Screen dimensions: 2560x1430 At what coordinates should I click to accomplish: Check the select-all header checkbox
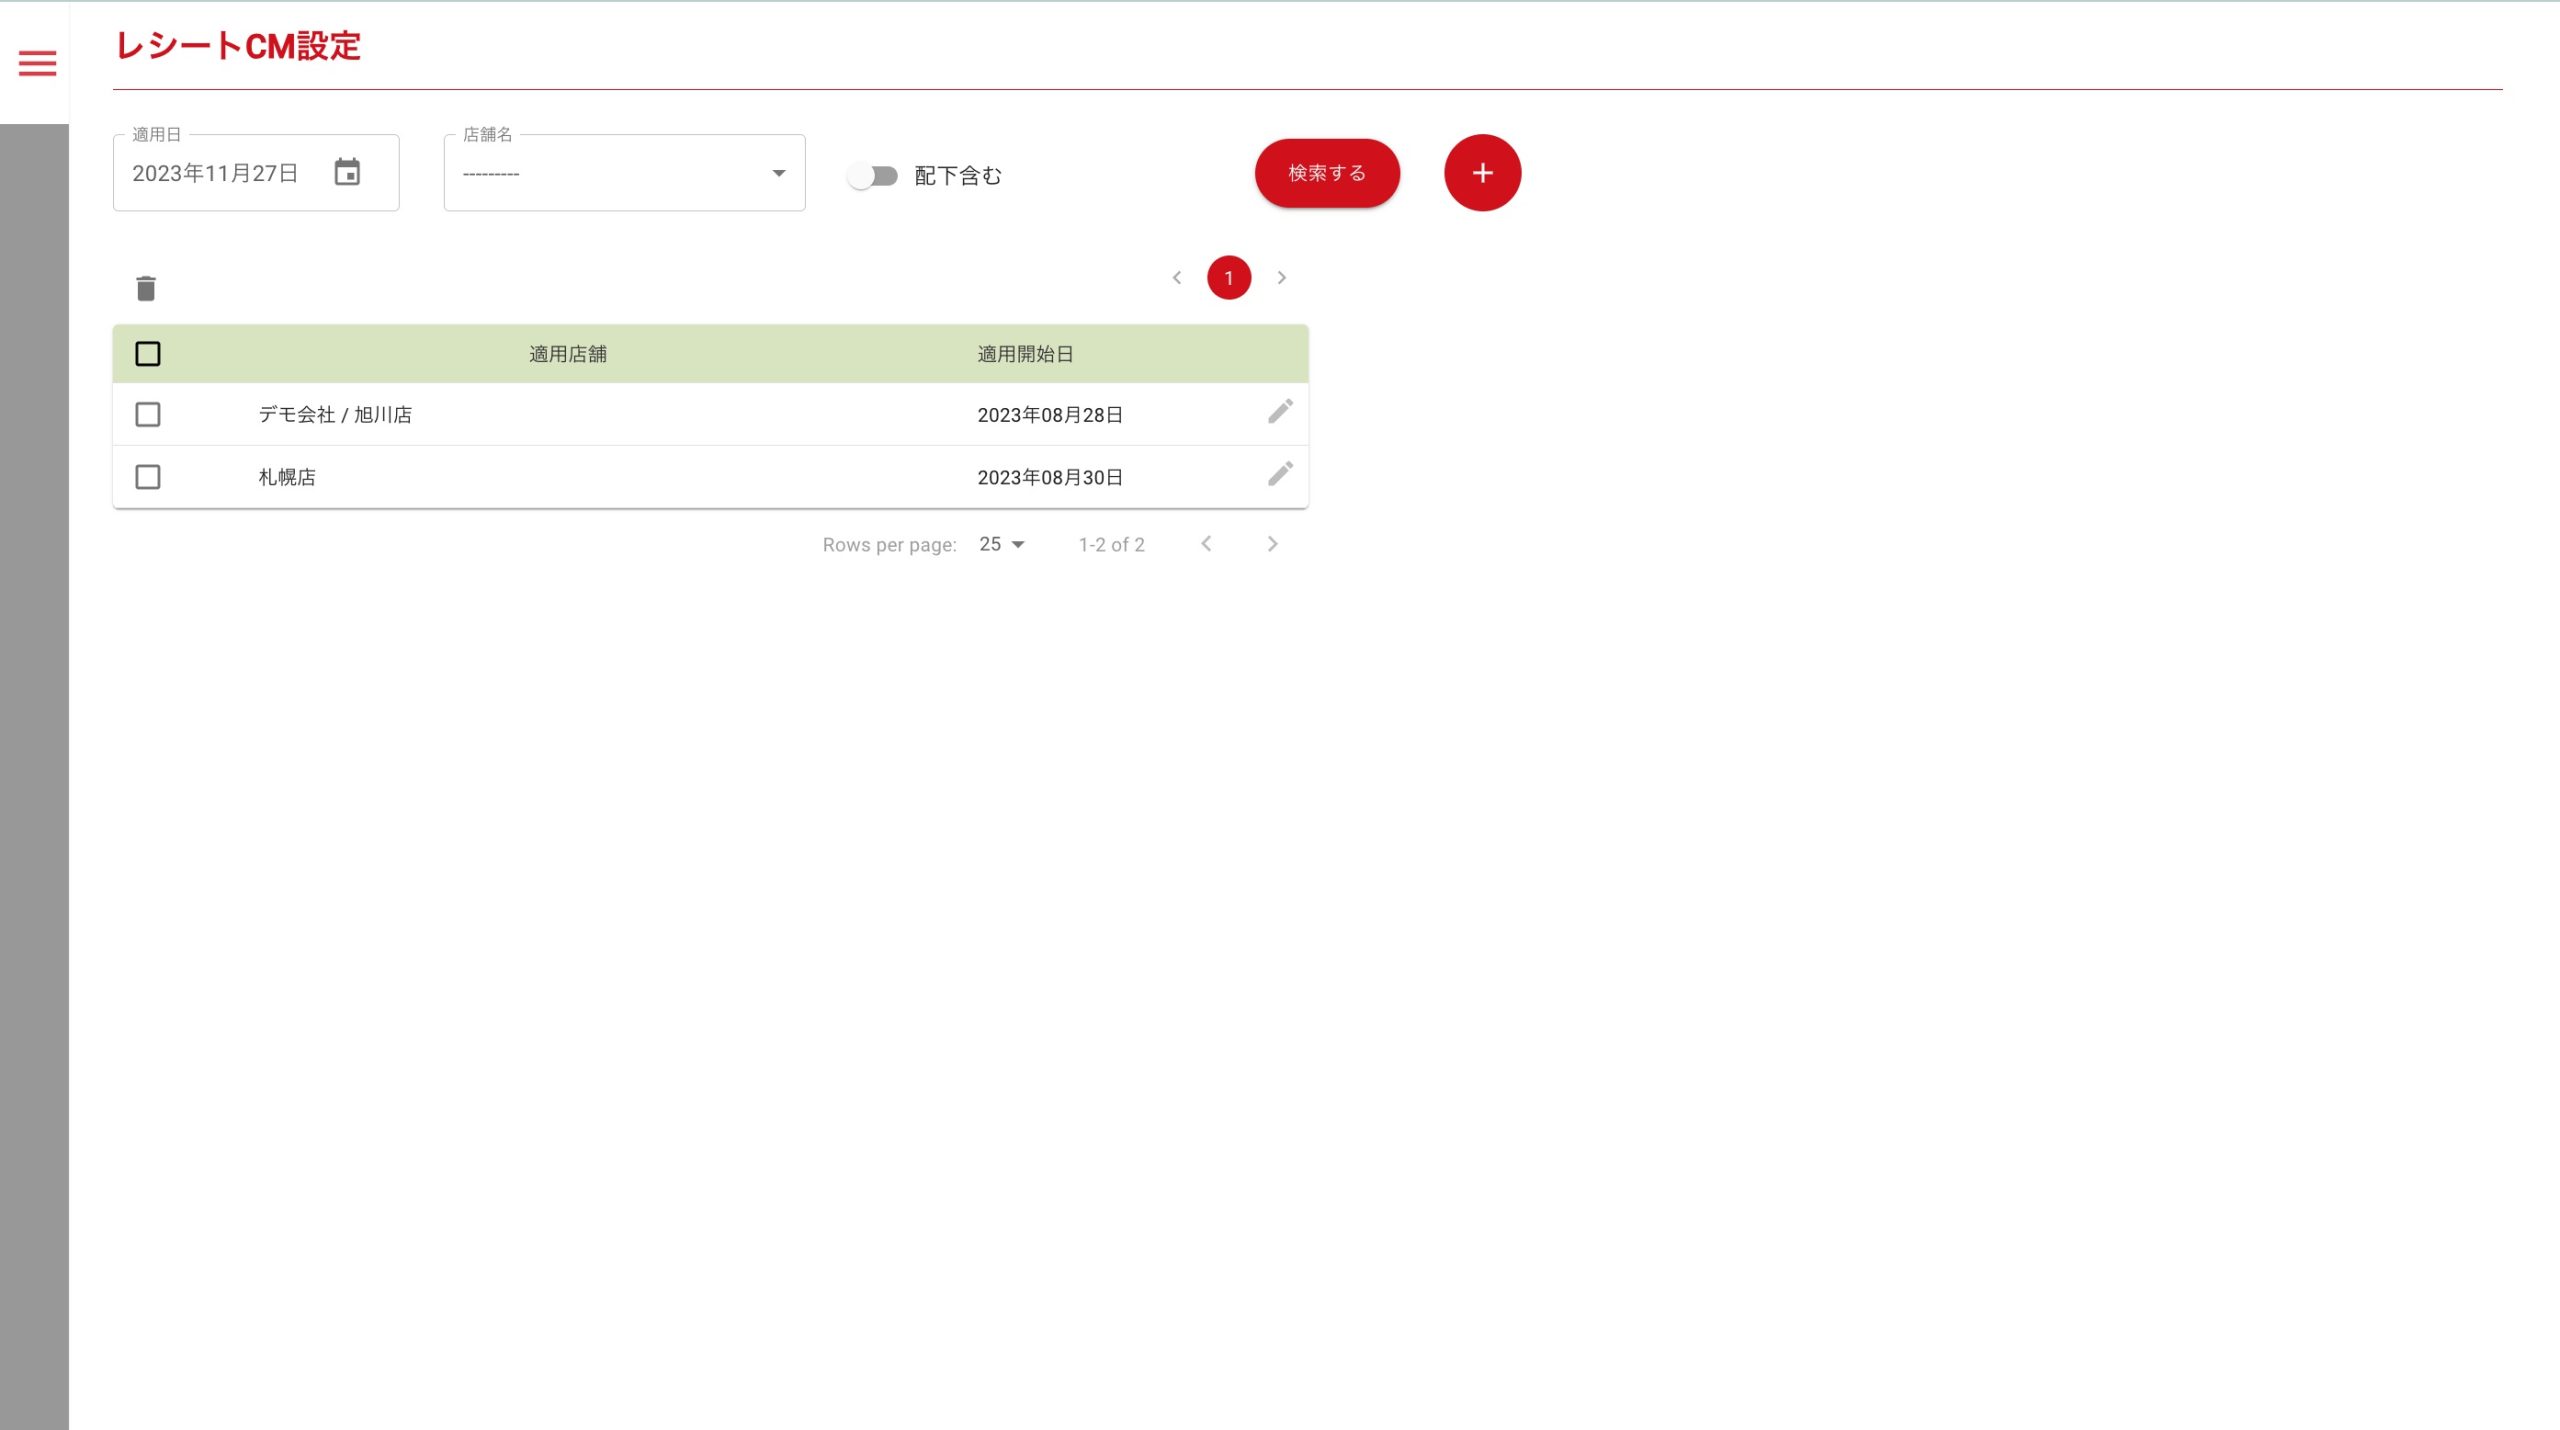(x=148, y=354)
